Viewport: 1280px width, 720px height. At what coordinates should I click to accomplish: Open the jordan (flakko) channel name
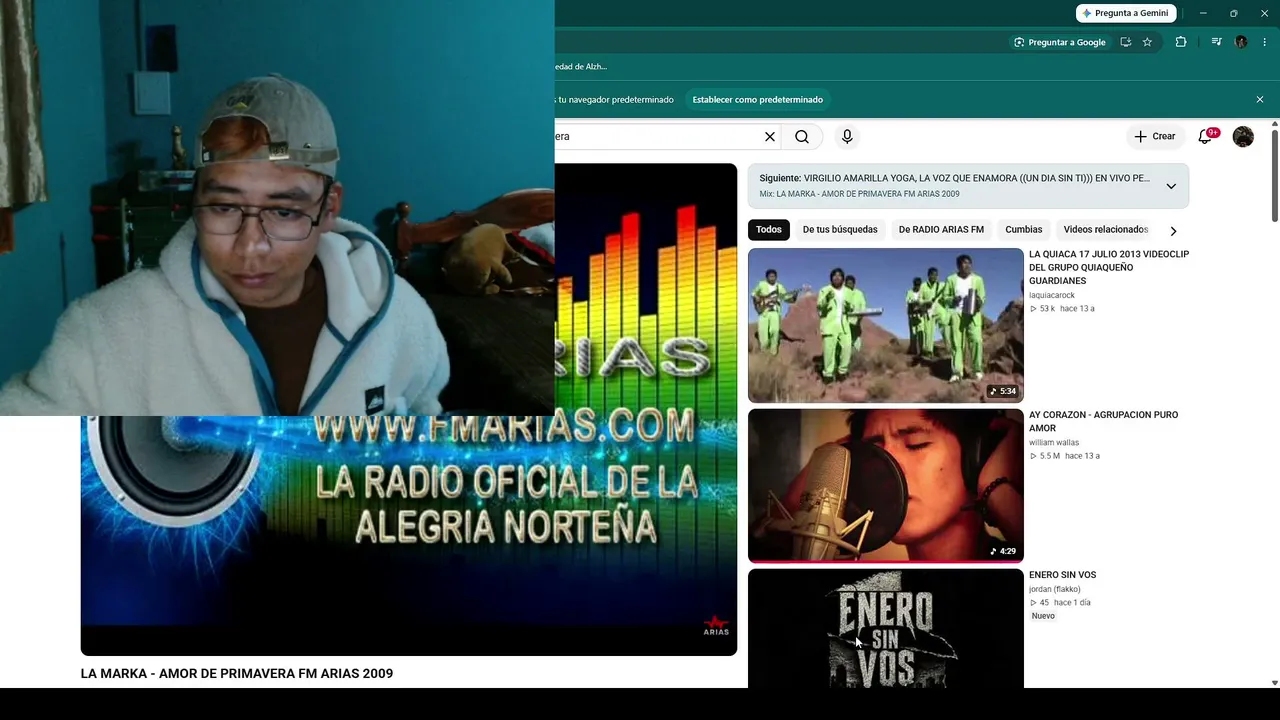click(1055, 590)
